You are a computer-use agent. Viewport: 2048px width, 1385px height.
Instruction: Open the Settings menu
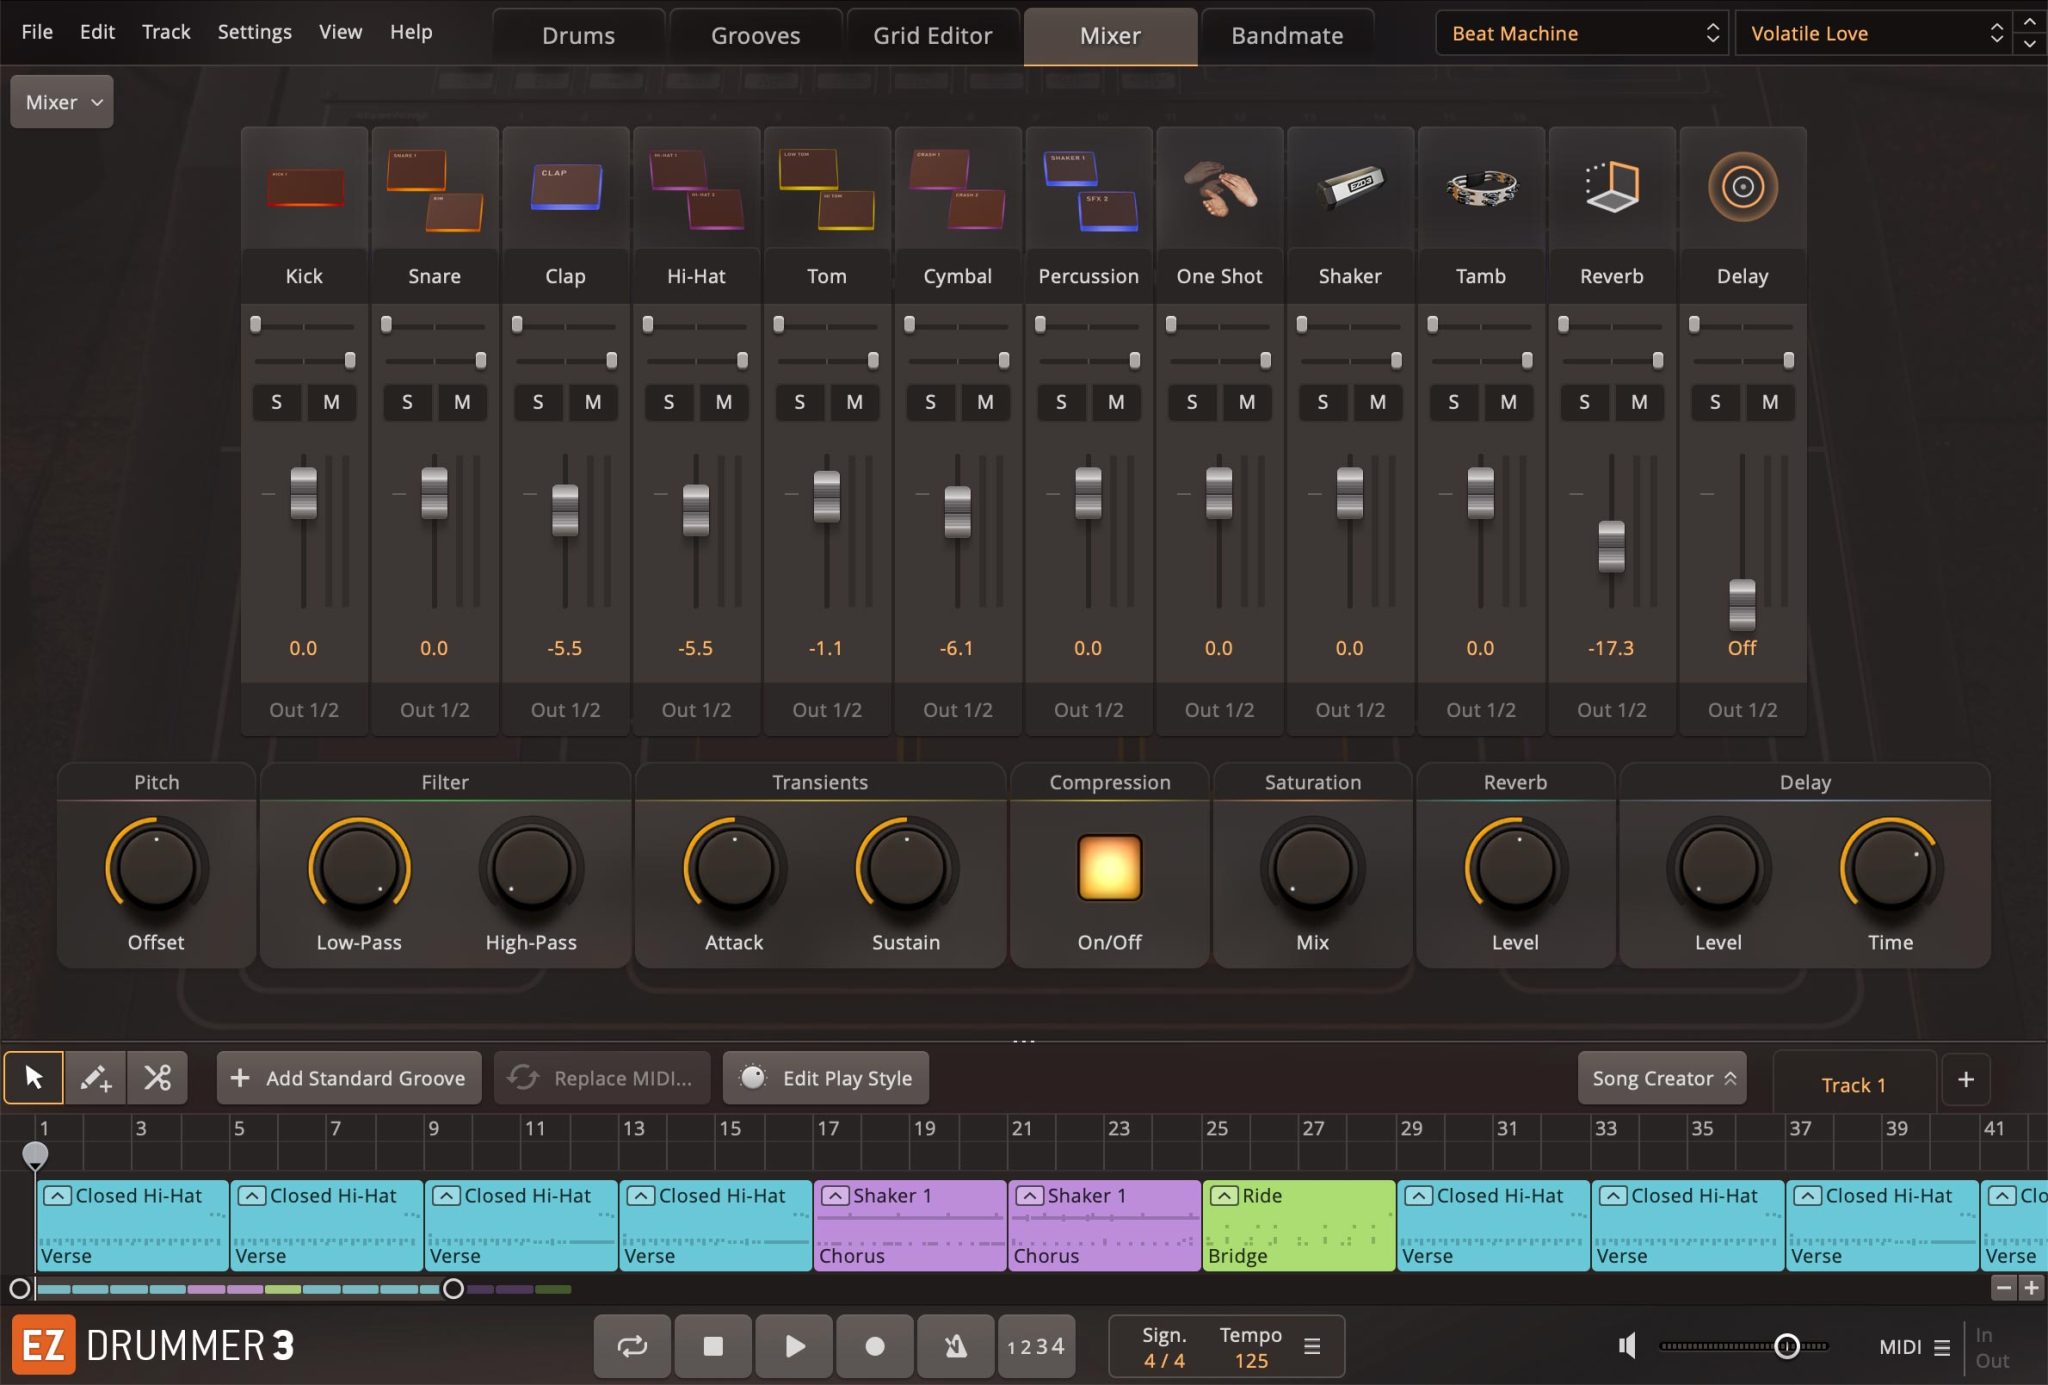[x=254, y=32]
